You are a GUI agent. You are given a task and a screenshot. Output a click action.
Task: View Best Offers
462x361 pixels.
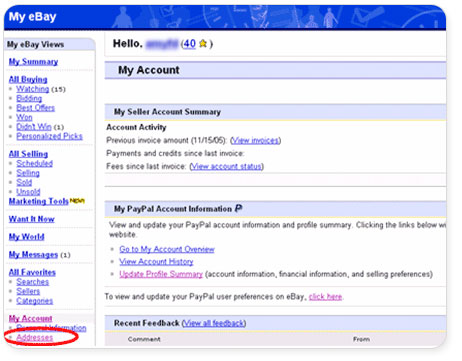pos(36,108)
